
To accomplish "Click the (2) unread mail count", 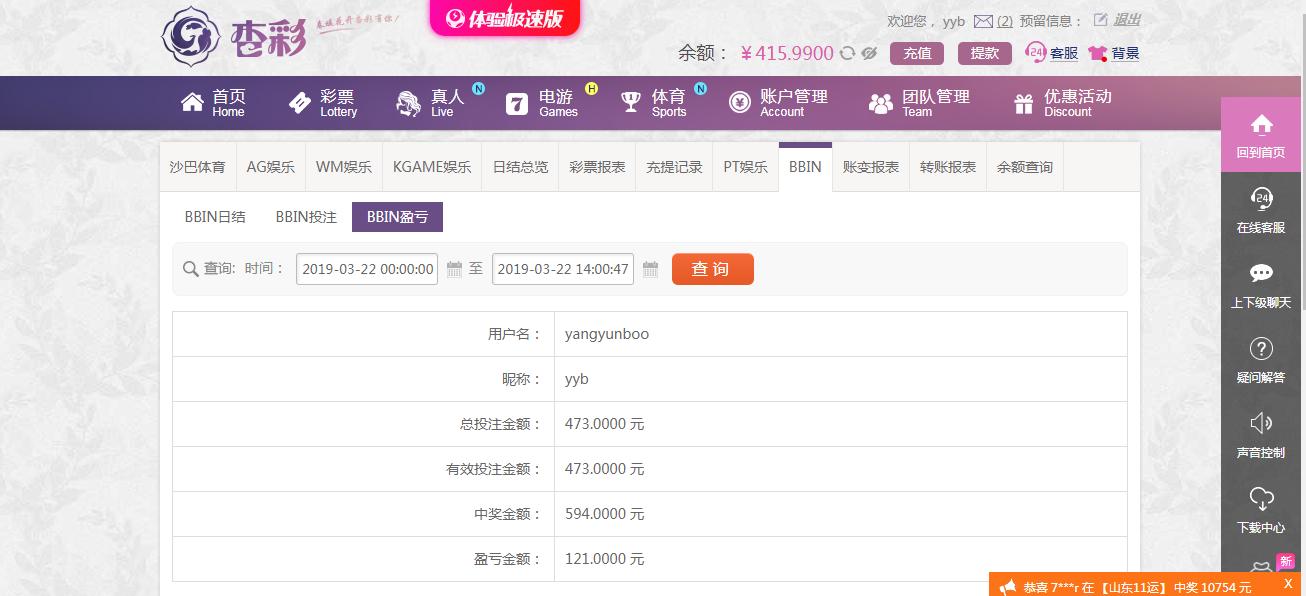I will [x=1005, y=21].
